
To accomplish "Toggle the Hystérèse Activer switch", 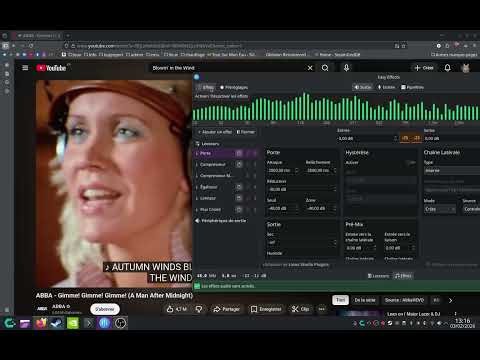I will (x=411, y=163).
